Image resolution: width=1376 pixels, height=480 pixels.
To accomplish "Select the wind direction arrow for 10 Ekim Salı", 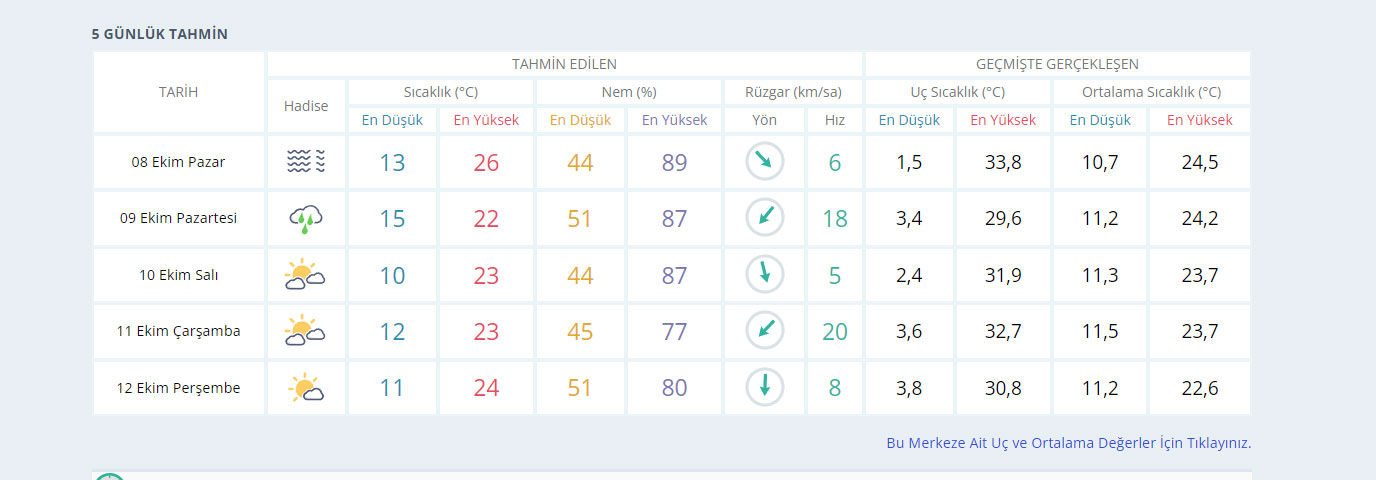I will (765, 275).
